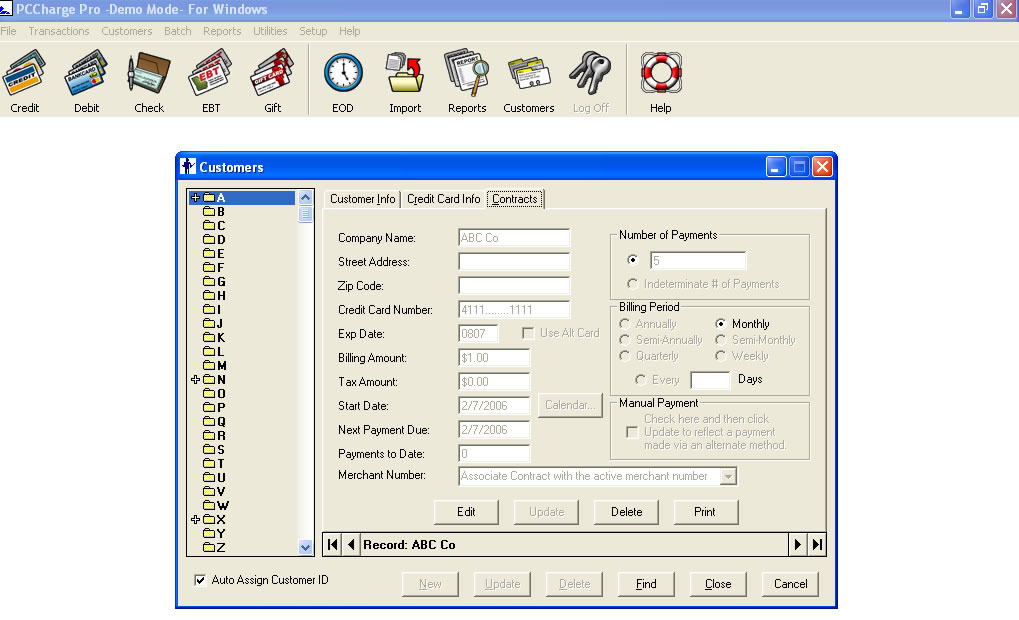Click the contract Delete button
Viewport: 1019px width, 620px height.
point(626,512)
